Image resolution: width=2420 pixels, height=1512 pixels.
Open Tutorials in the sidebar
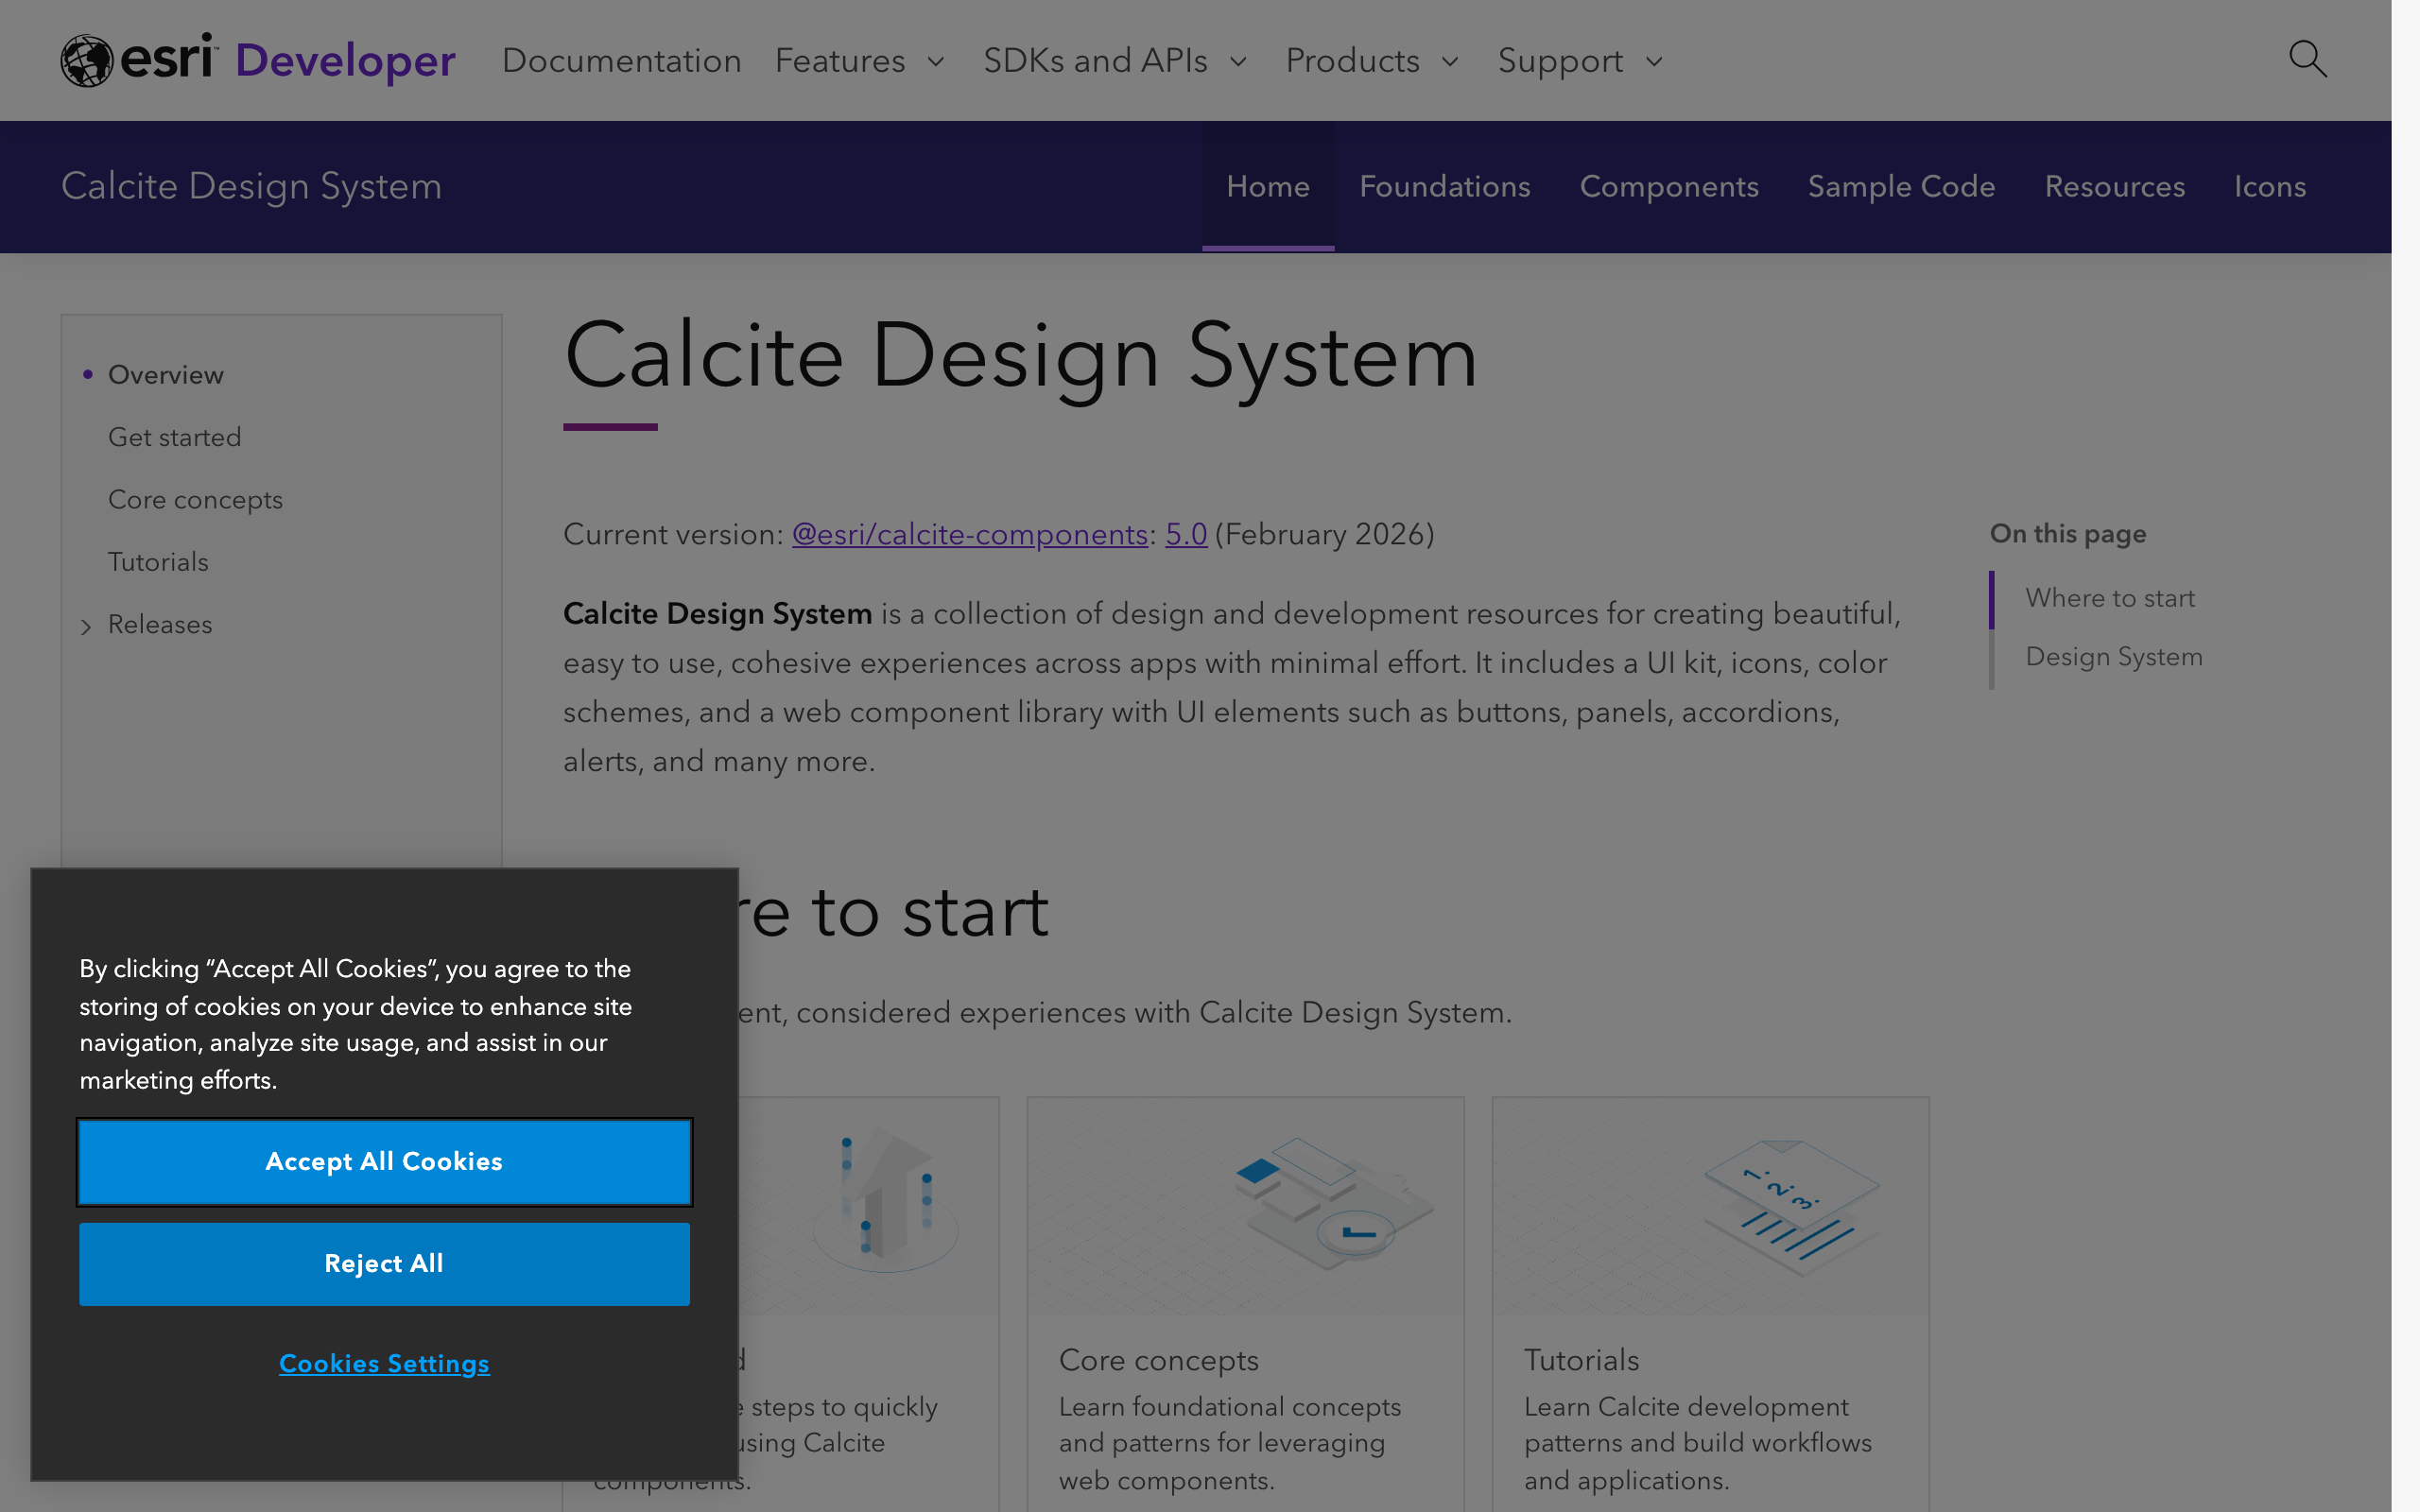click(x=158, y=562)
